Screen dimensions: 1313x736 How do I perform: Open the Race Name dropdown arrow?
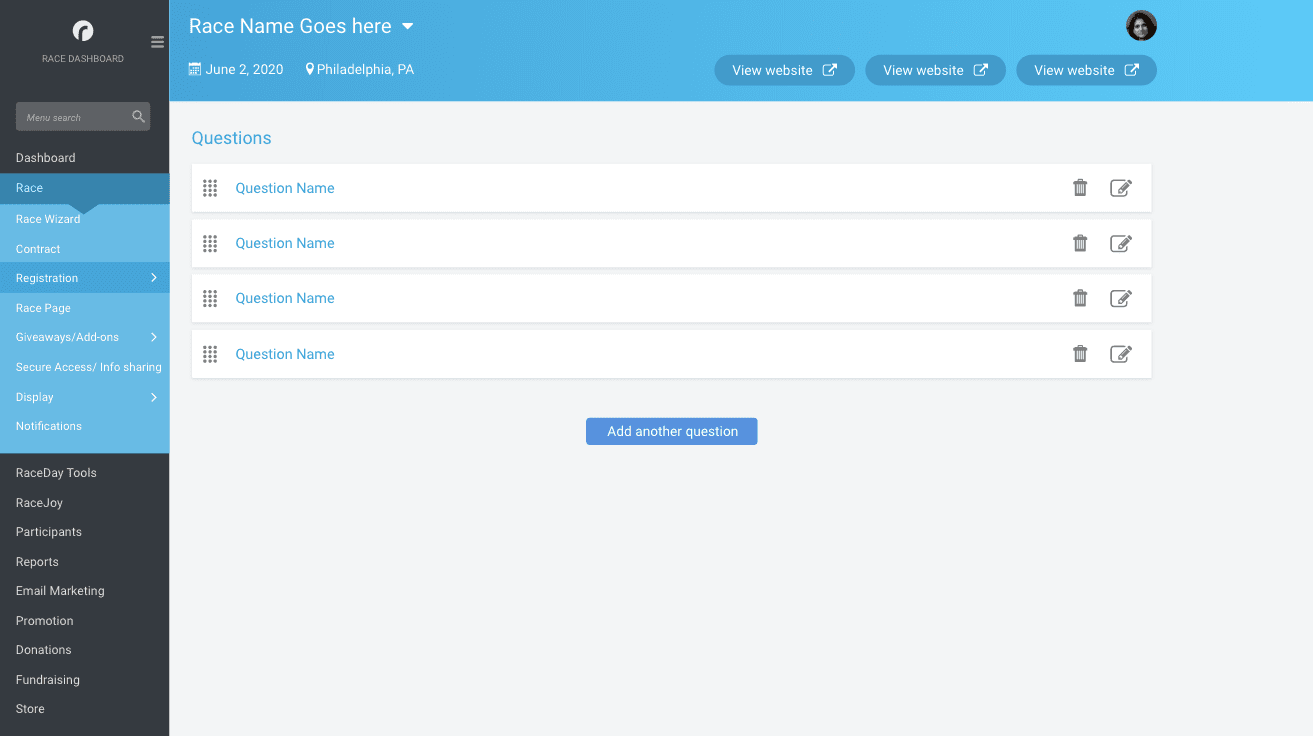pyautogui.click(x=408, y=27)
